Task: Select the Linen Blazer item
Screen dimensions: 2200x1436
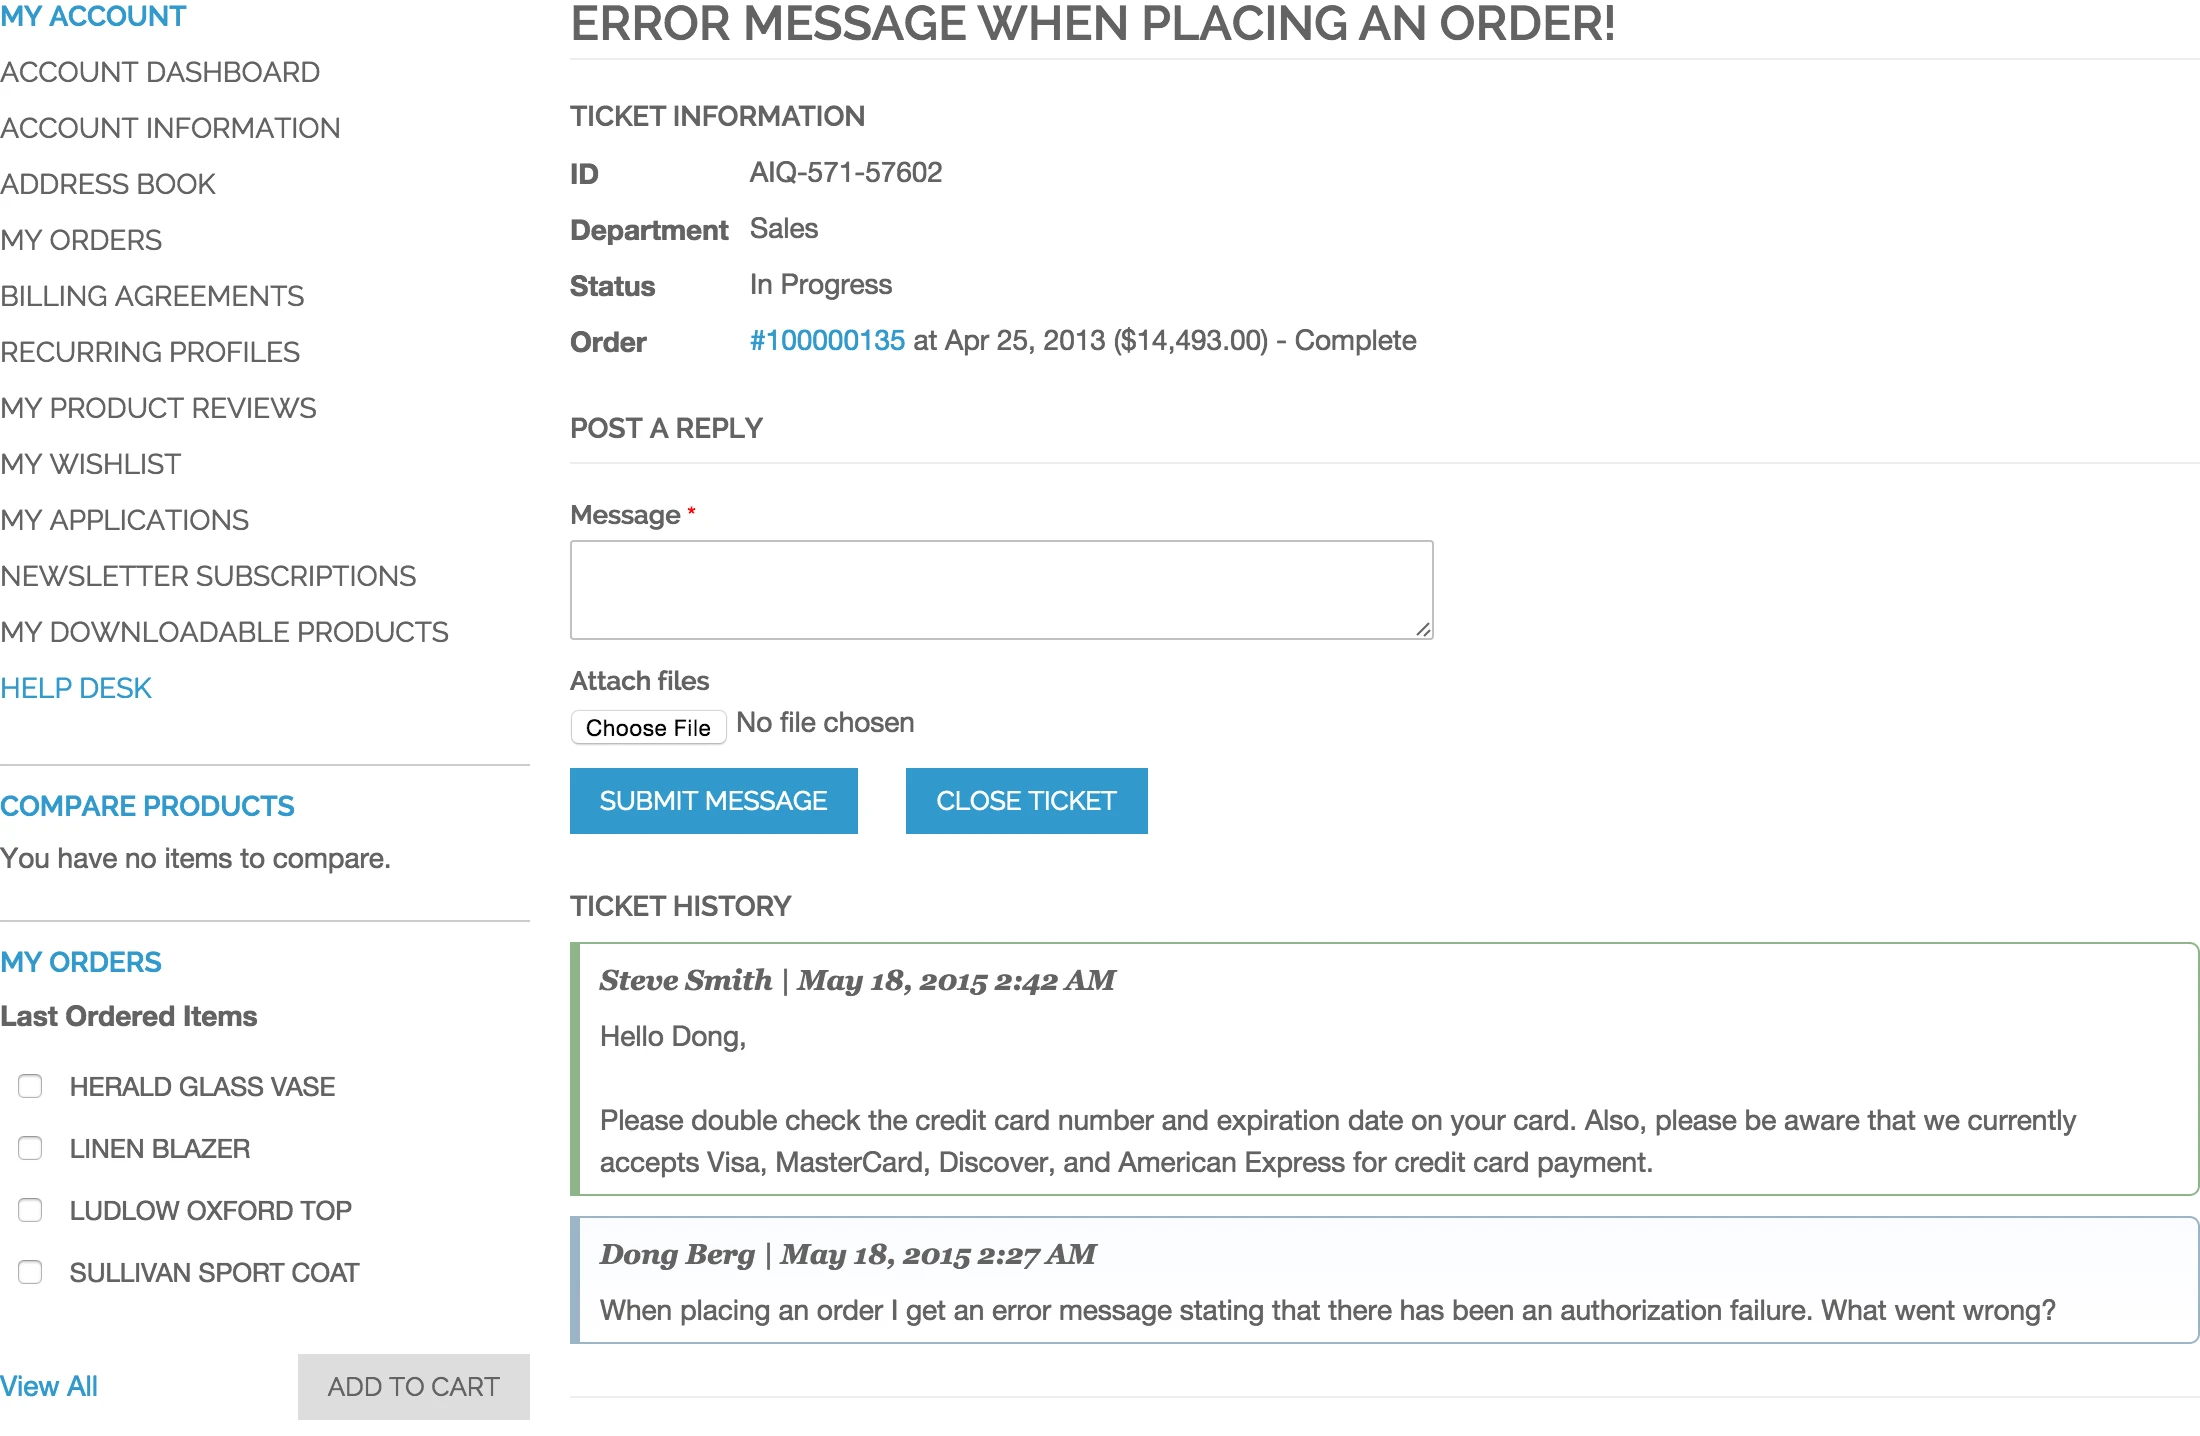Action: coord(30,1148)
